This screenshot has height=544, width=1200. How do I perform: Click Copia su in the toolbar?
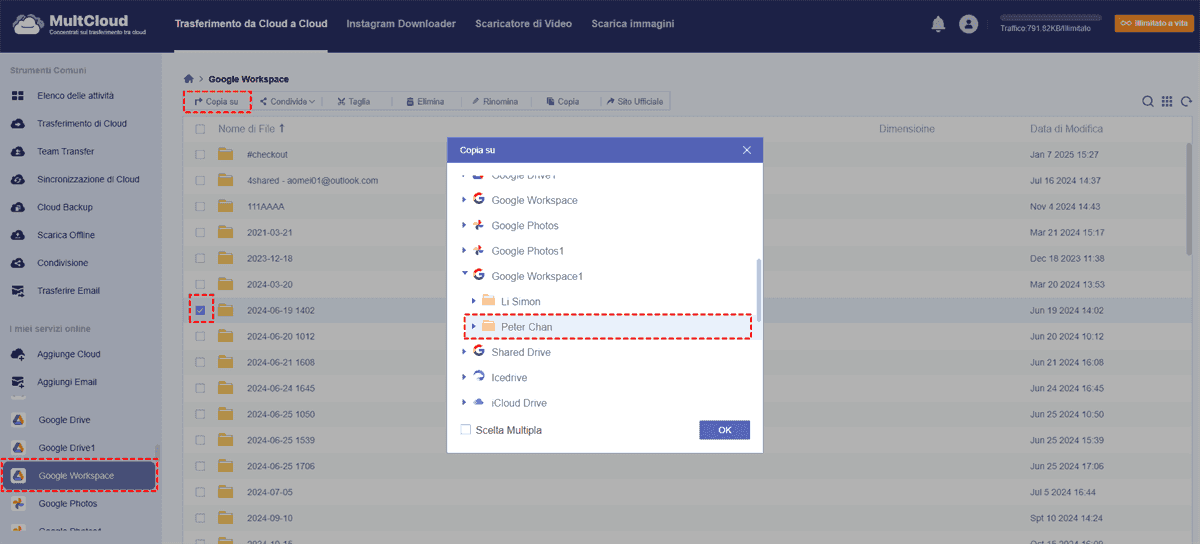(216, 101)
